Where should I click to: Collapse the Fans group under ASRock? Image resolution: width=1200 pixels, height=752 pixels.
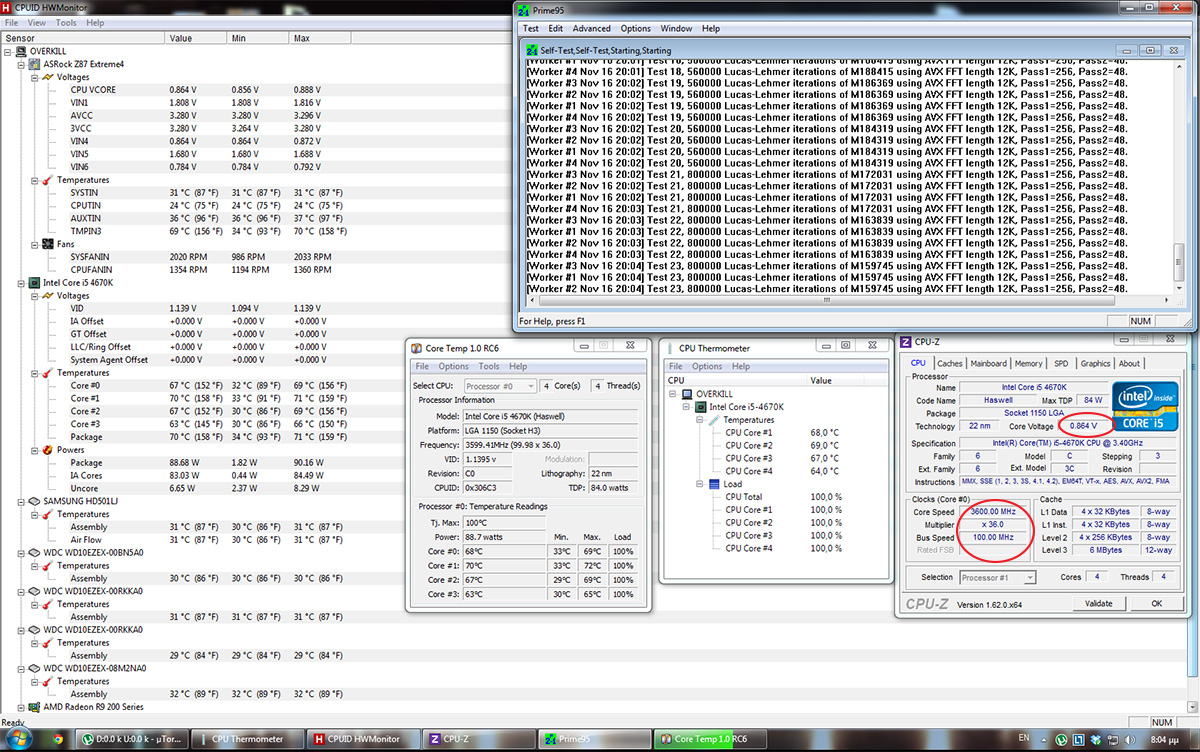(x=35, y=244)
